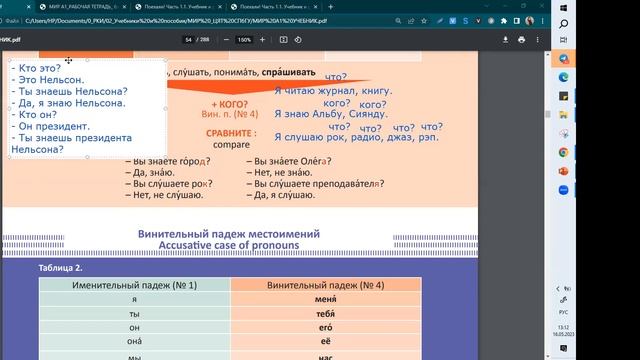Open Sticky Notes from the taskbar

click(x=564, y=96)
